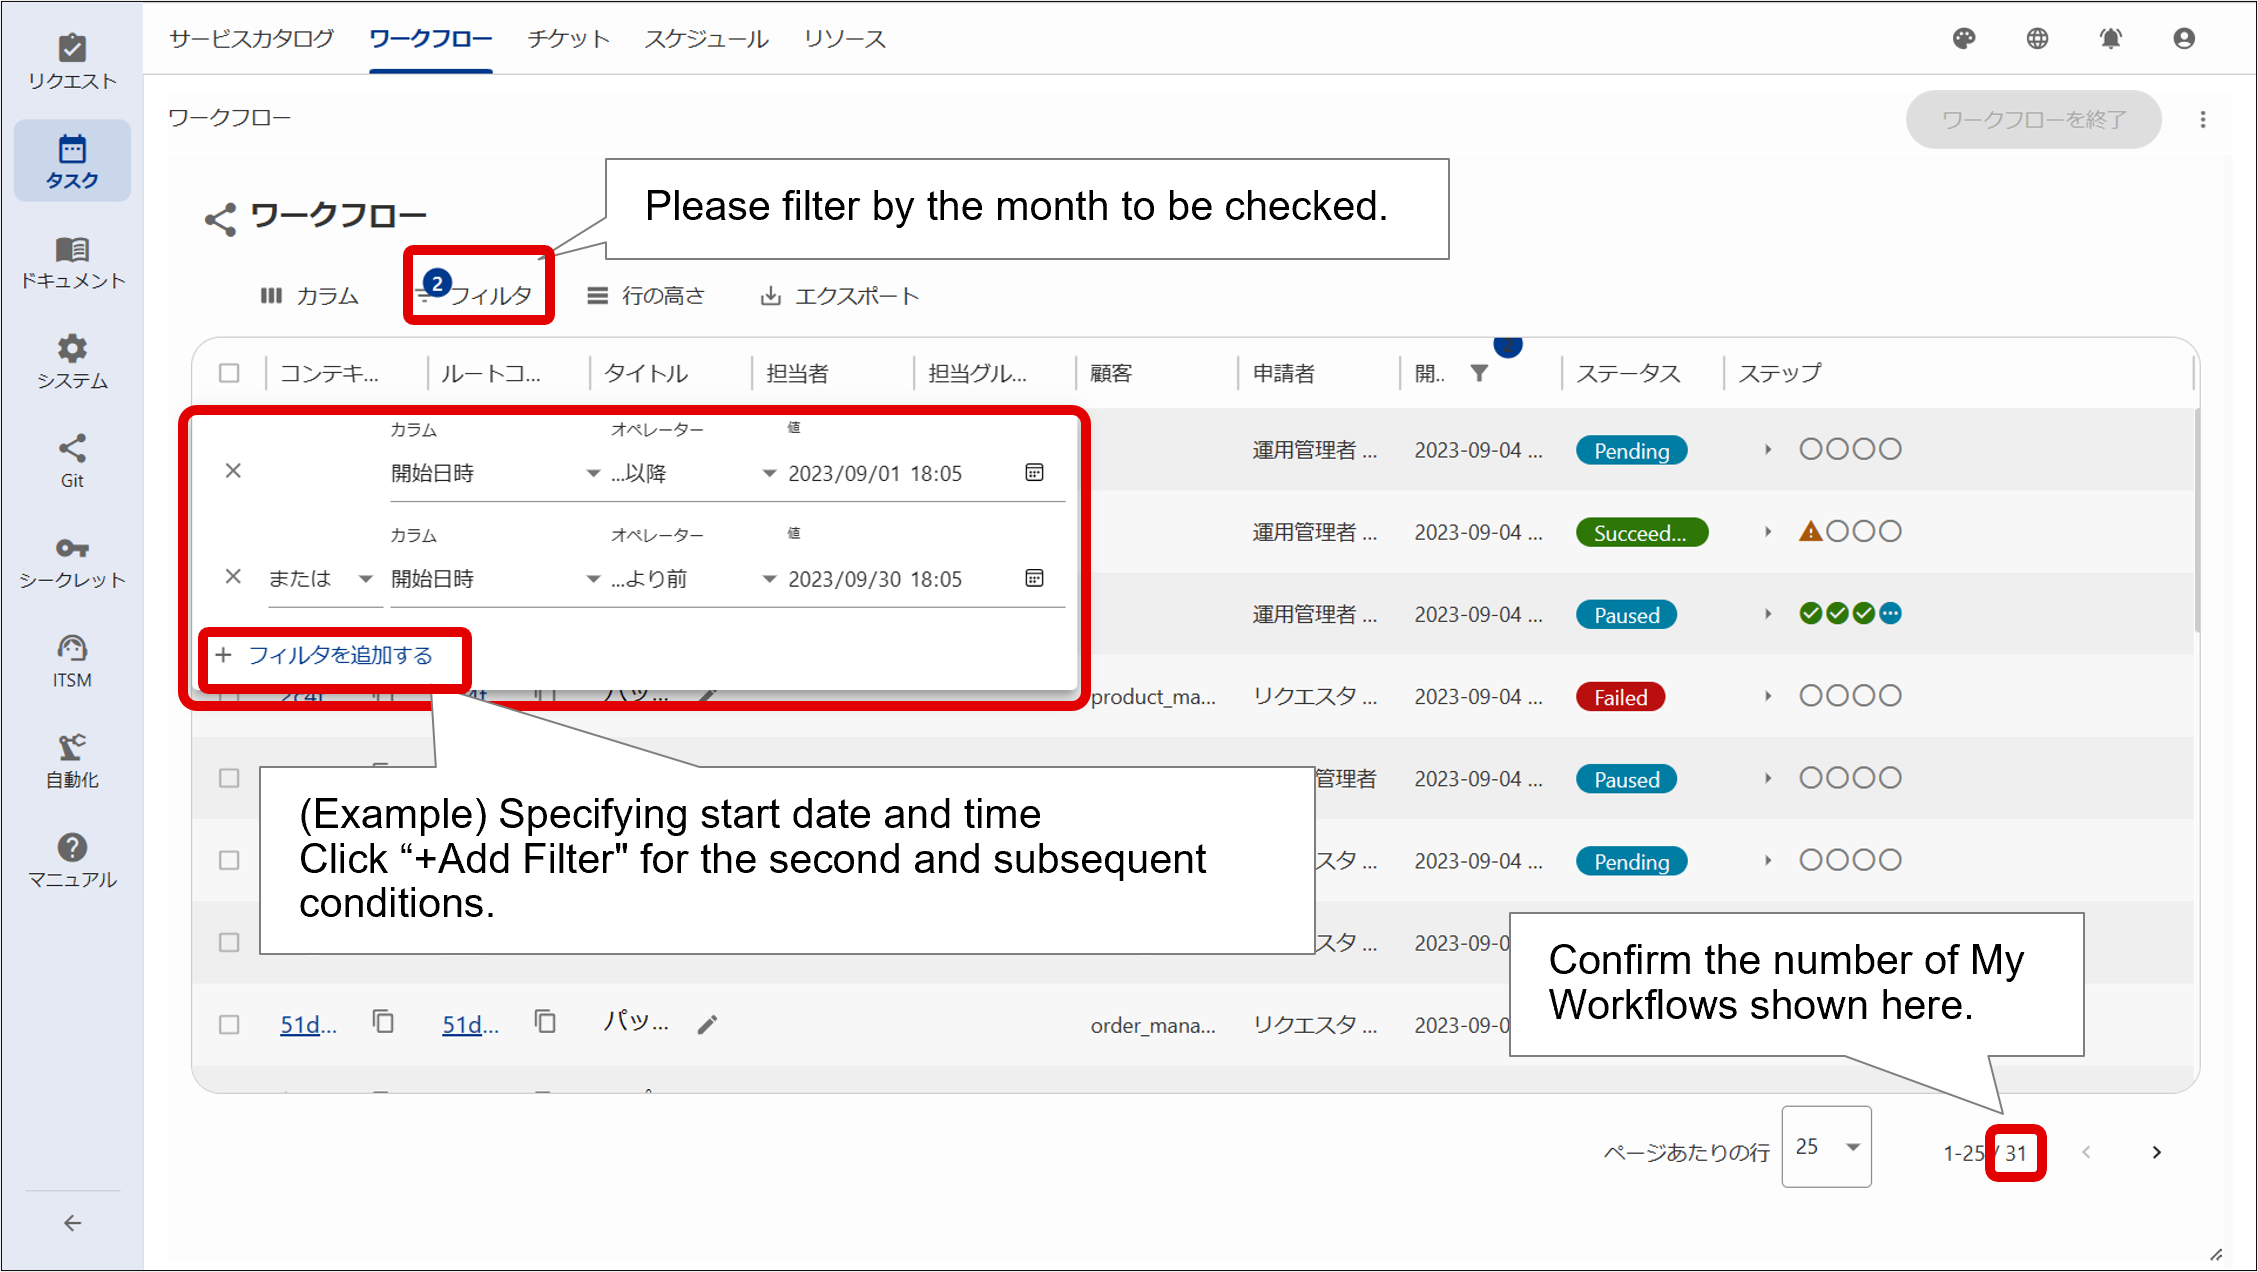Viewport: 2258px width, 1272px height.
Task: Go to next page arrow
Action: pos(2156,1152)
